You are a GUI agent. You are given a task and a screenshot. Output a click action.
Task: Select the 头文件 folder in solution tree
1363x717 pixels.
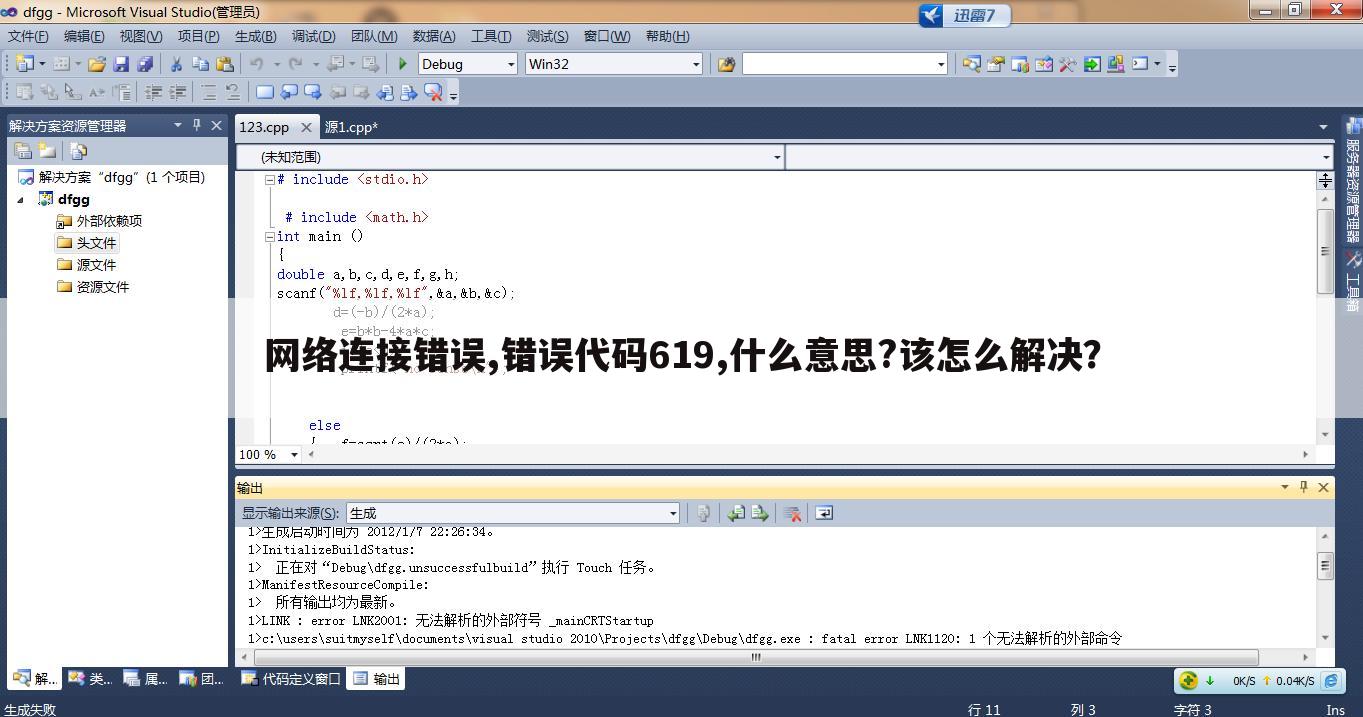pos(96,243)
